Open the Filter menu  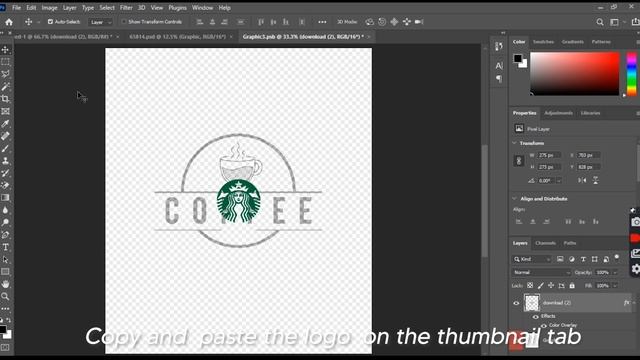[126, 8]
